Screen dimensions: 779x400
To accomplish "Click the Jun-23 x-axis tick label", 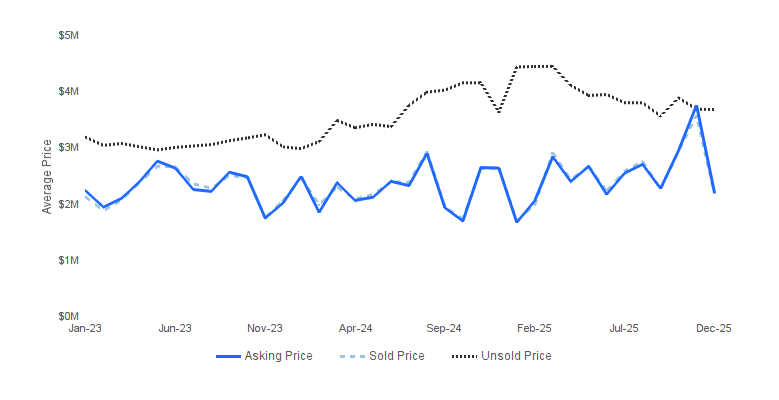I will [x=175, y=328].
